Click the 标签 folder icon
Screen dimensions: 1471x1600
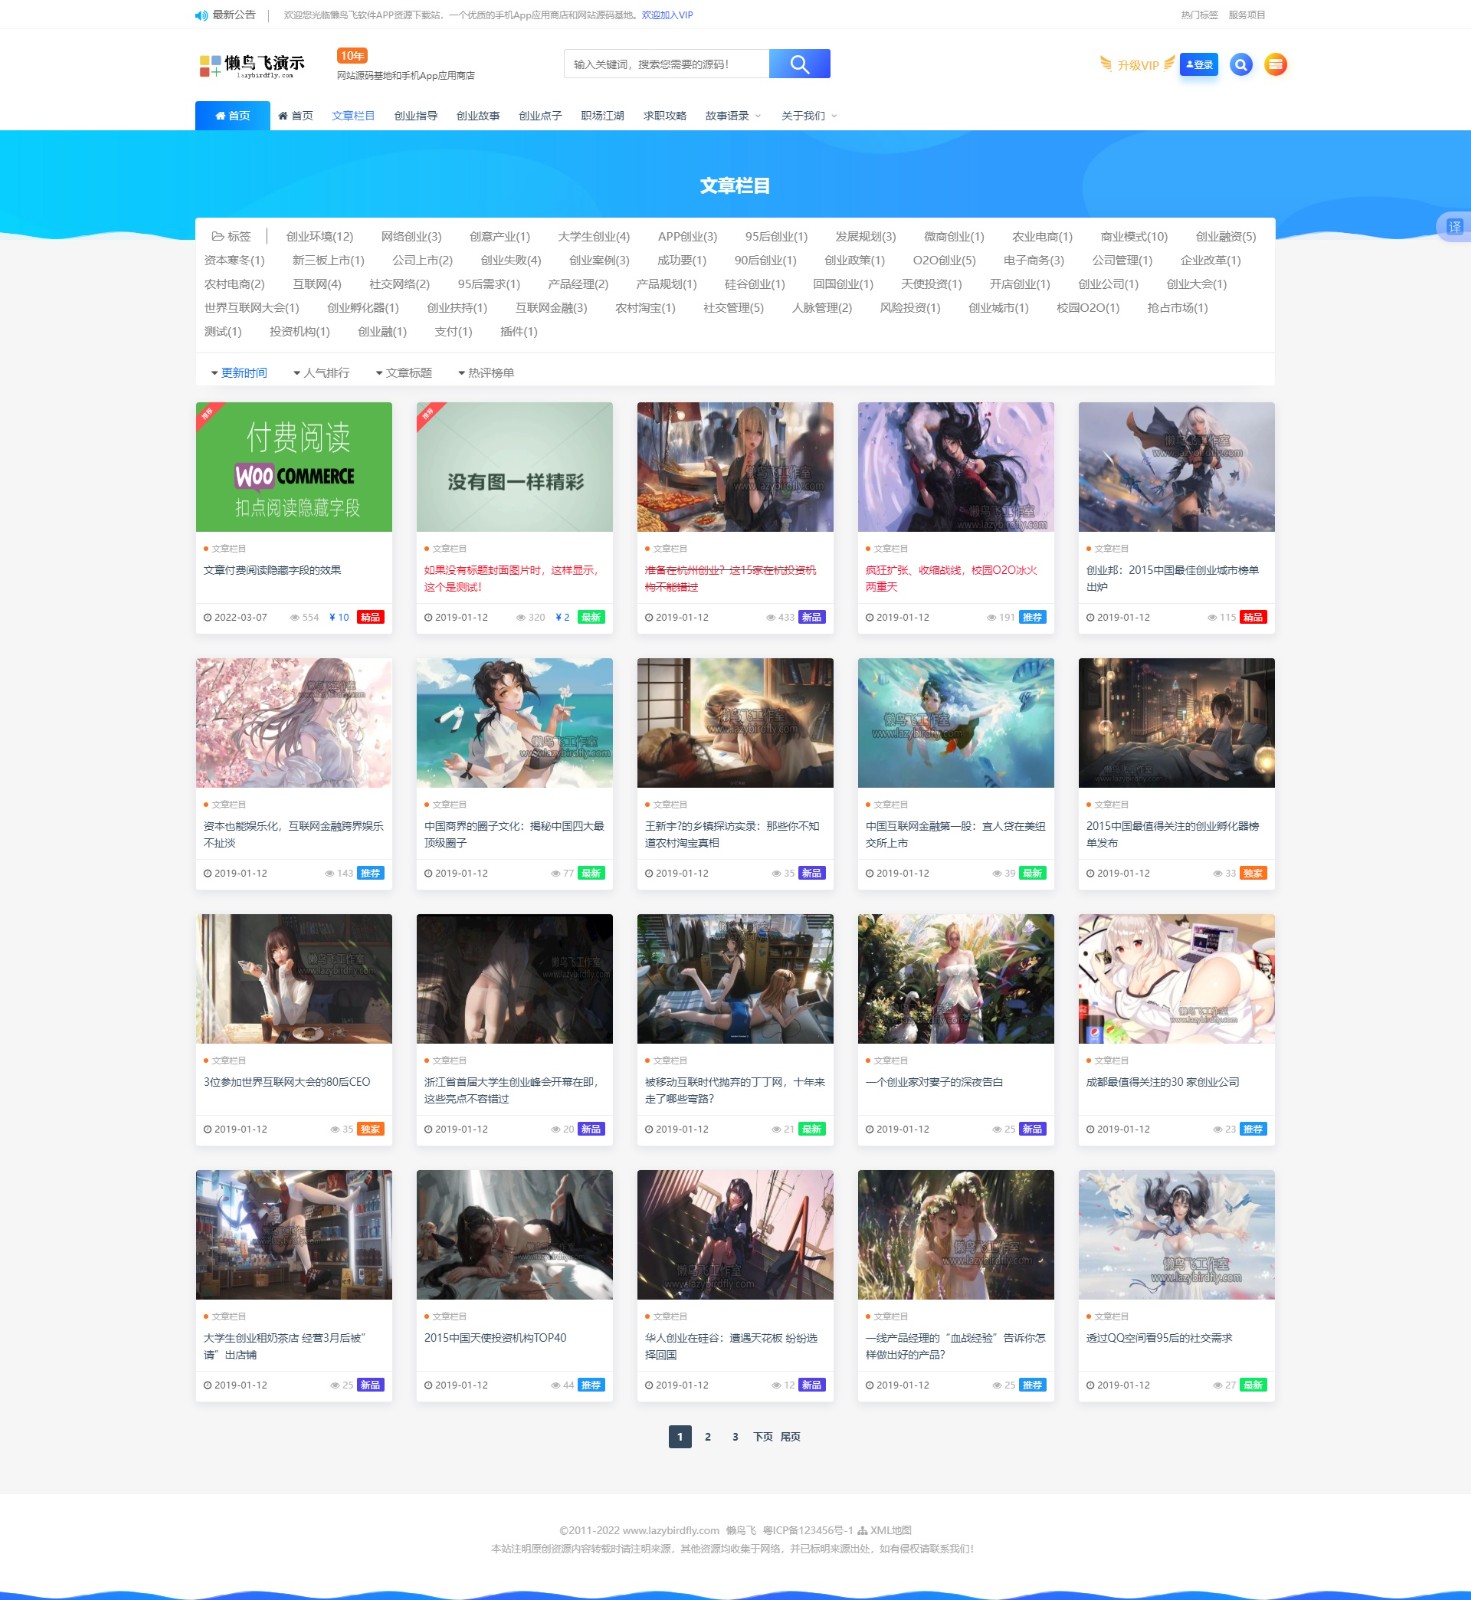point(217,237)
